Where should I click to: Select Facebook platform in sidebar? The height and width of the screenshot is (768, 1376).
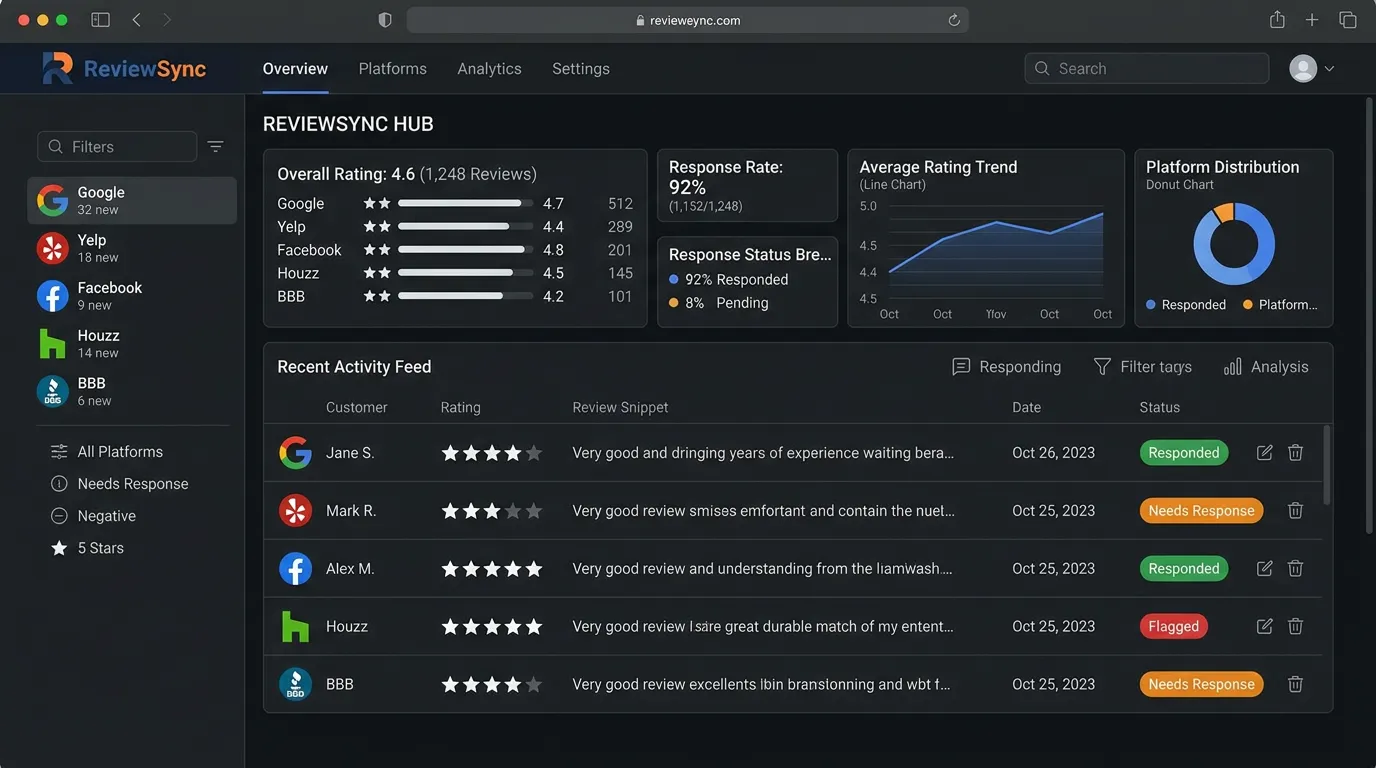tap(132, 296)
